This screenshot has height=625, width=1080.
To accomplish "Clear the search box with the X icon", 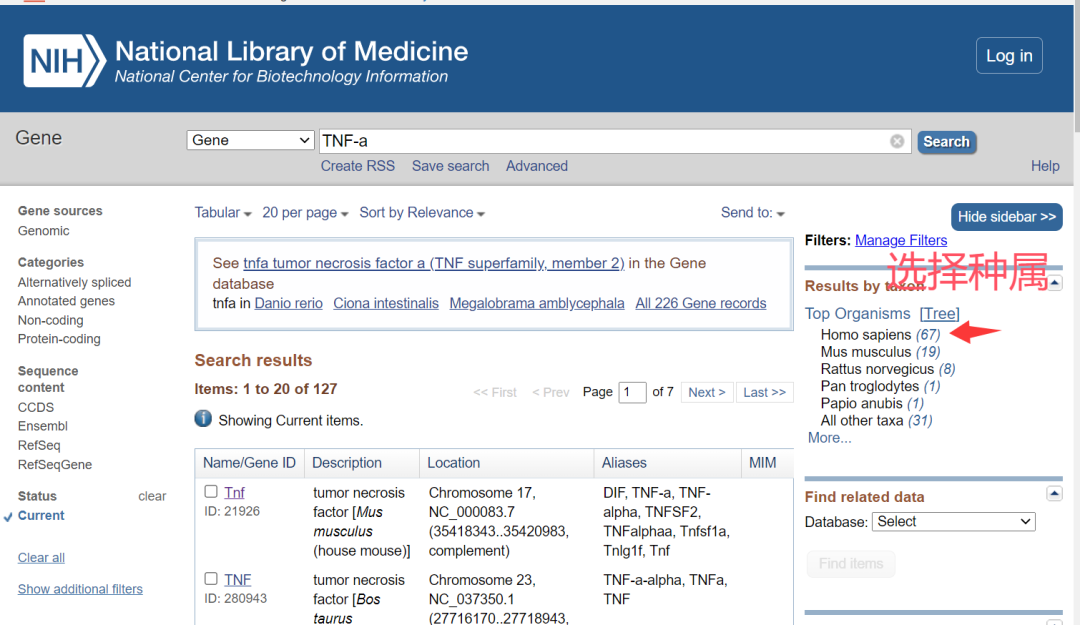I will (x=897, y=141).
